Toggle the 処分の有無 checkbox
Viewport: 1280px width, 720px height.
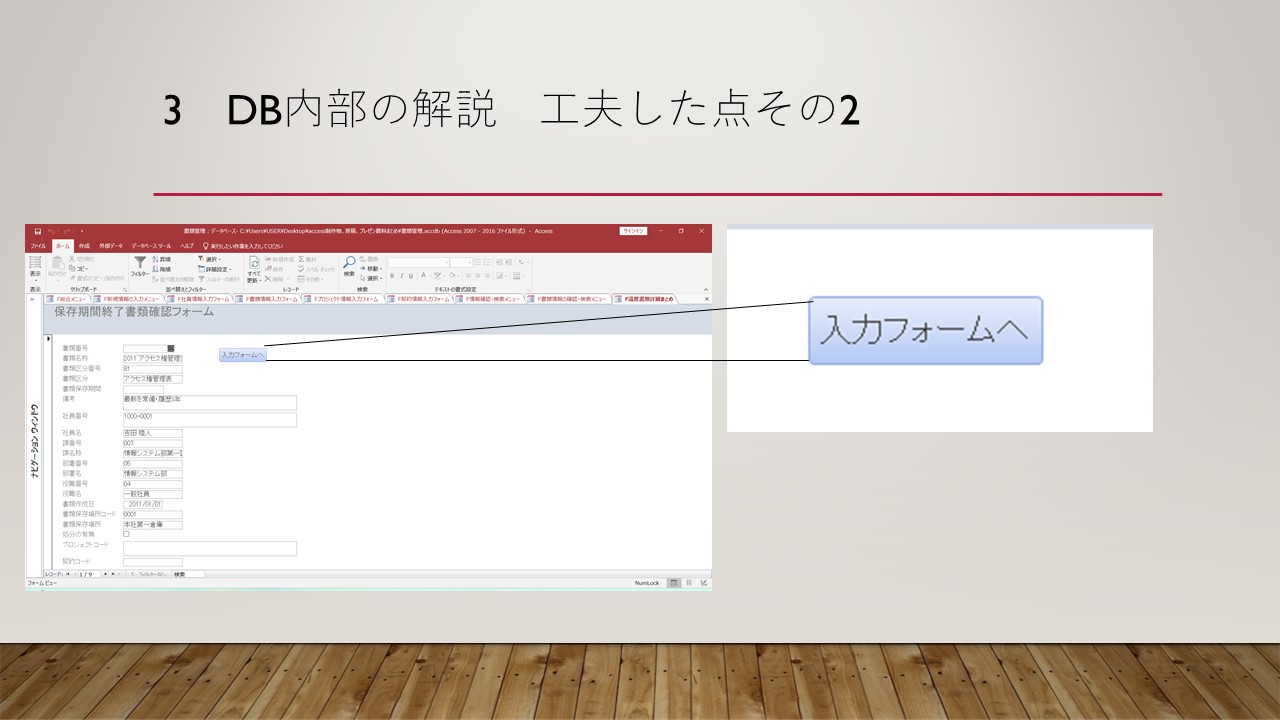(126, 534)
